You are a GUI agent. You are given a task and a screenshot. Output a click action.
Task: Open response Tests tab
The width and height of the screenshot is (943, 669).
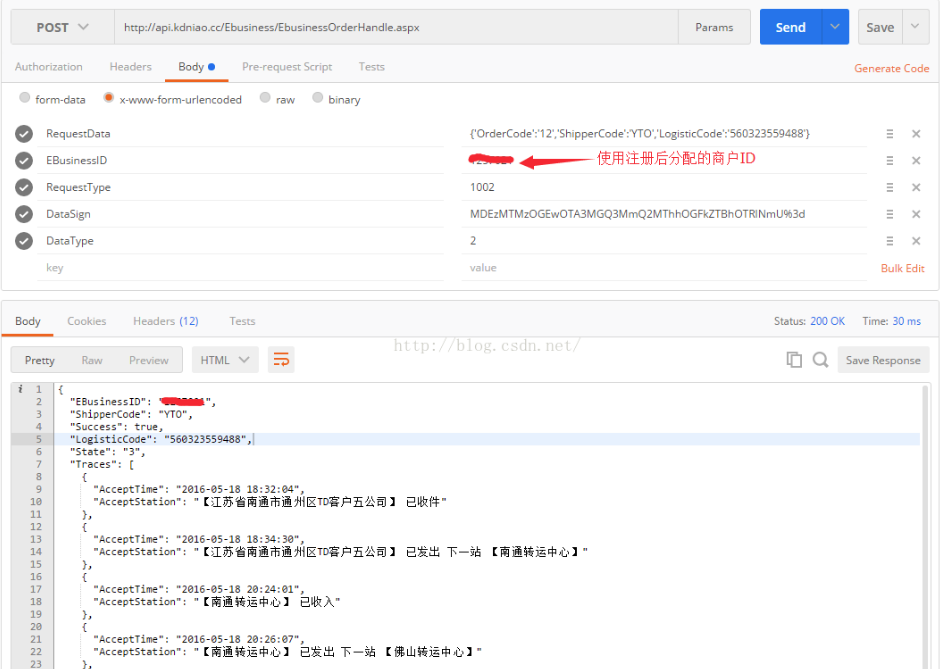(242, 321)
